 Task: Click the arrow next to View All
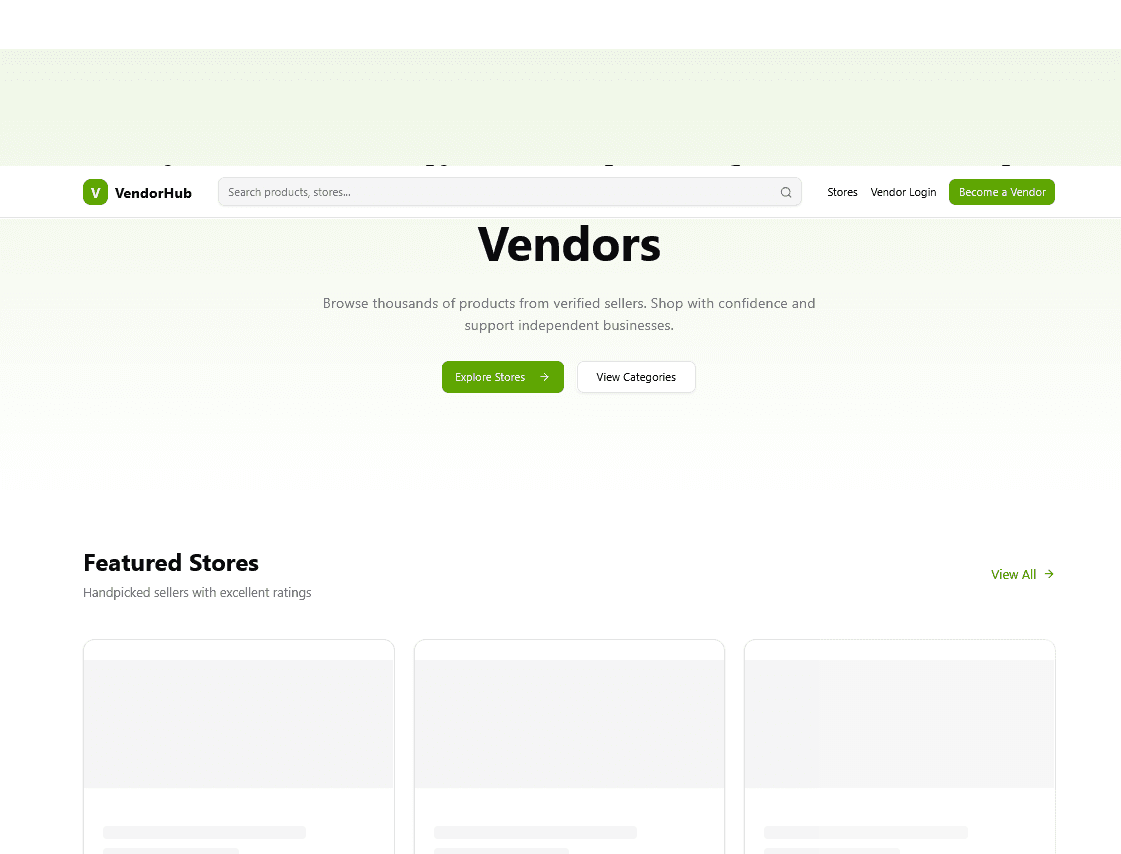1050,574
